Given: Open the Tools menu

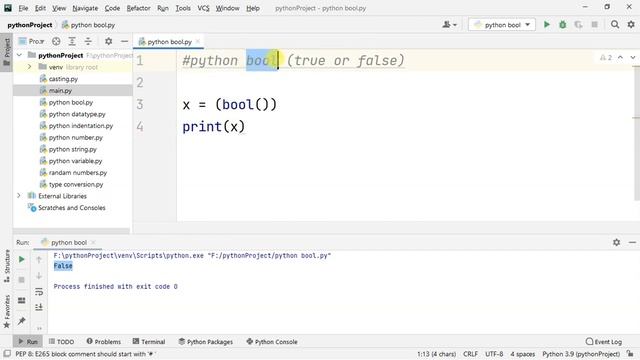Looking at the screenshot, I should 183,8.
